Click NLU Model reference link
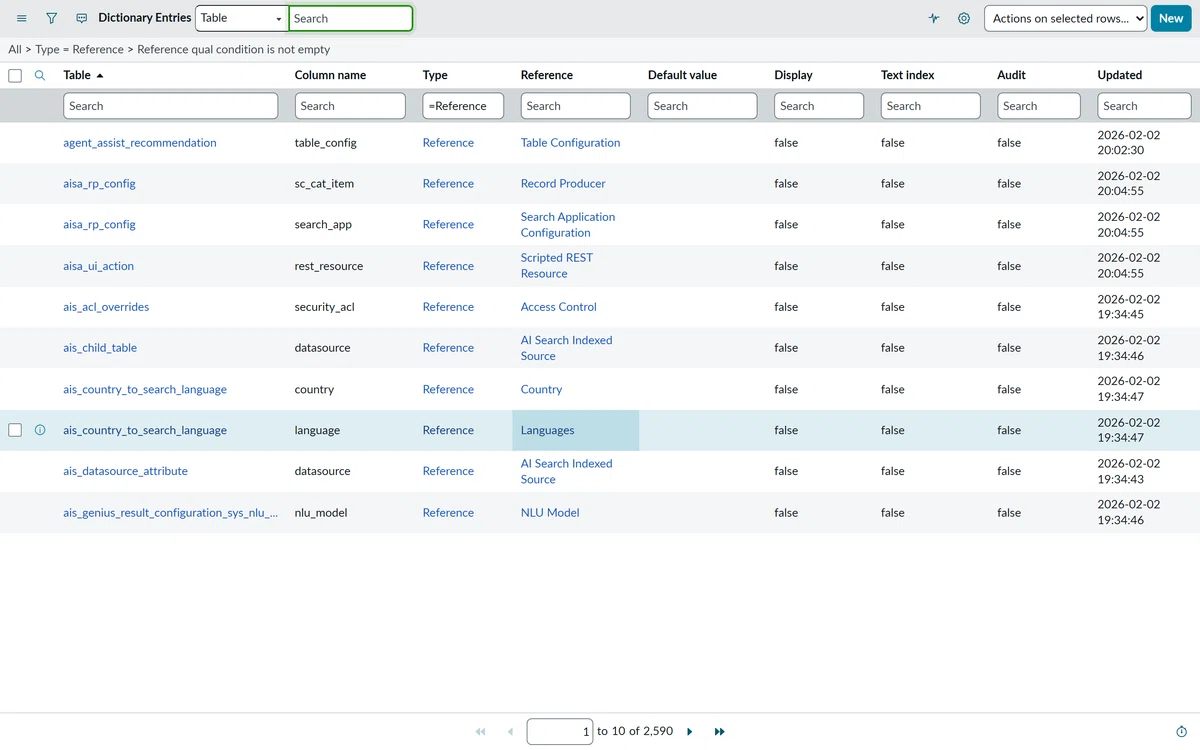This screenshot has height=750, width=1200. (550, 513)
